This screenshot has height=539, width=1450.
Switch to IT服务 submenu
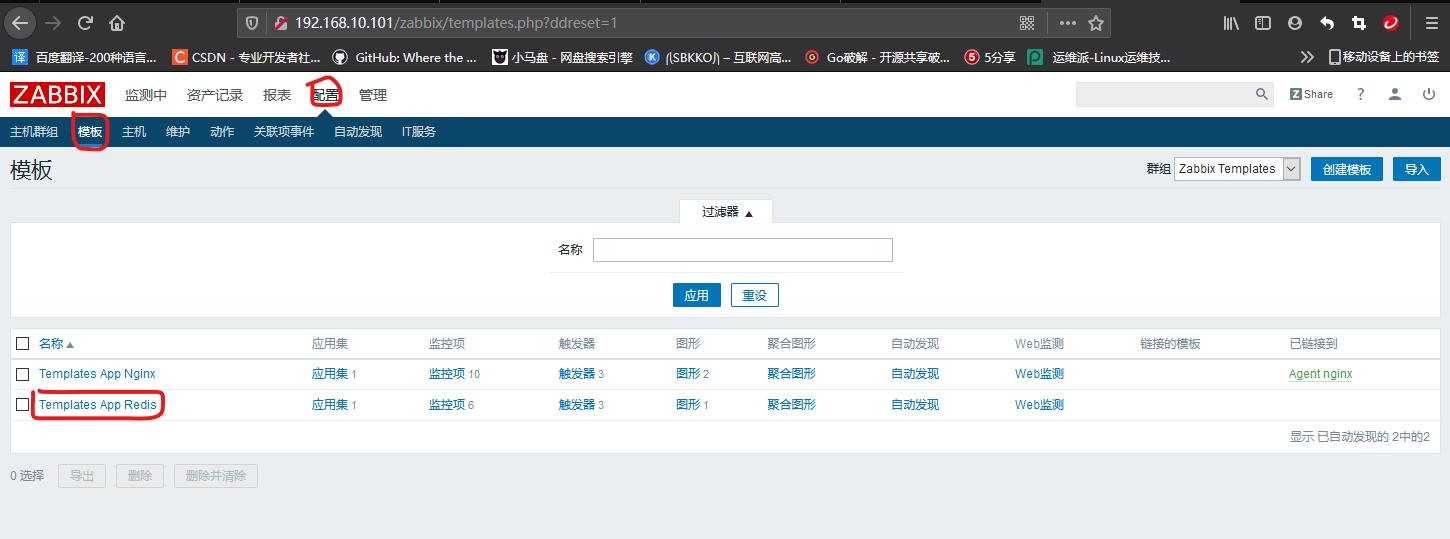coord(419,132)
